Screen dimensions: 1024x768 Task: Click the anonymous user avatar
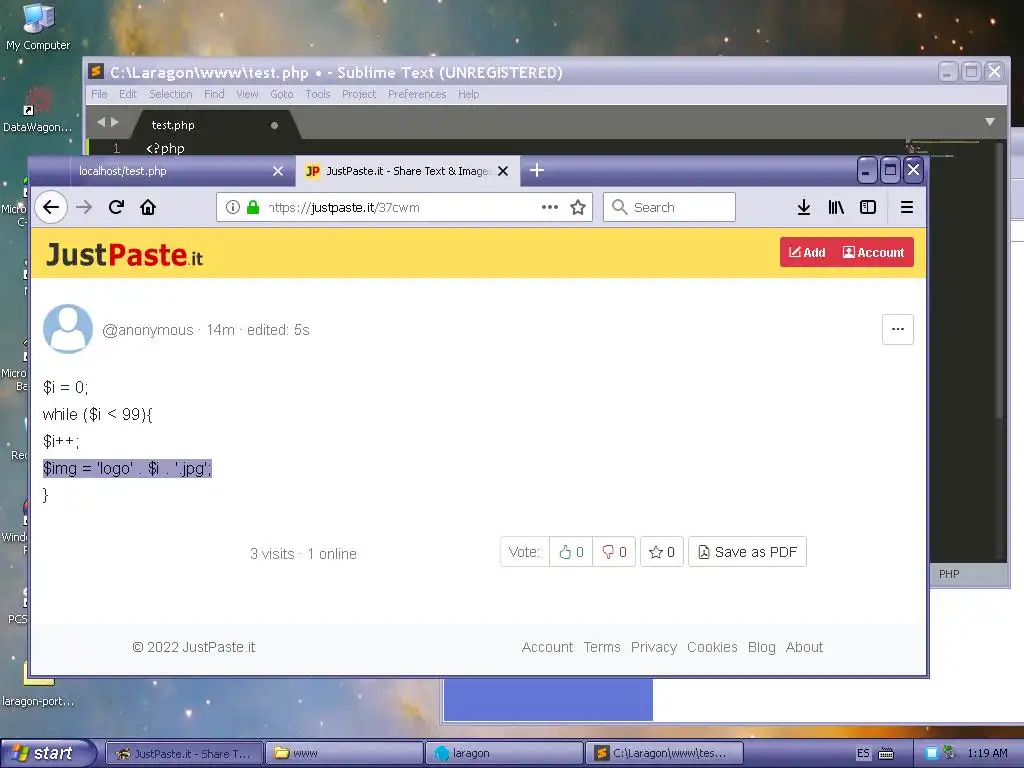pyautogui.click(x=68, y=328)
